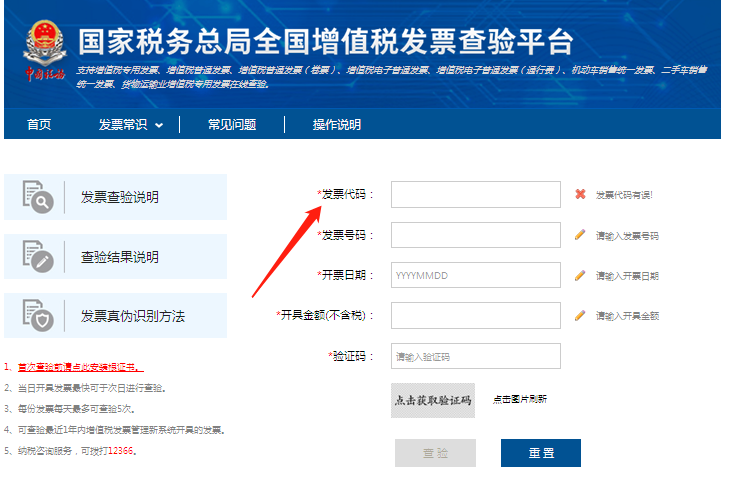
Task: Go to 首页 in navigation bar
Action: tap(39, 125)
